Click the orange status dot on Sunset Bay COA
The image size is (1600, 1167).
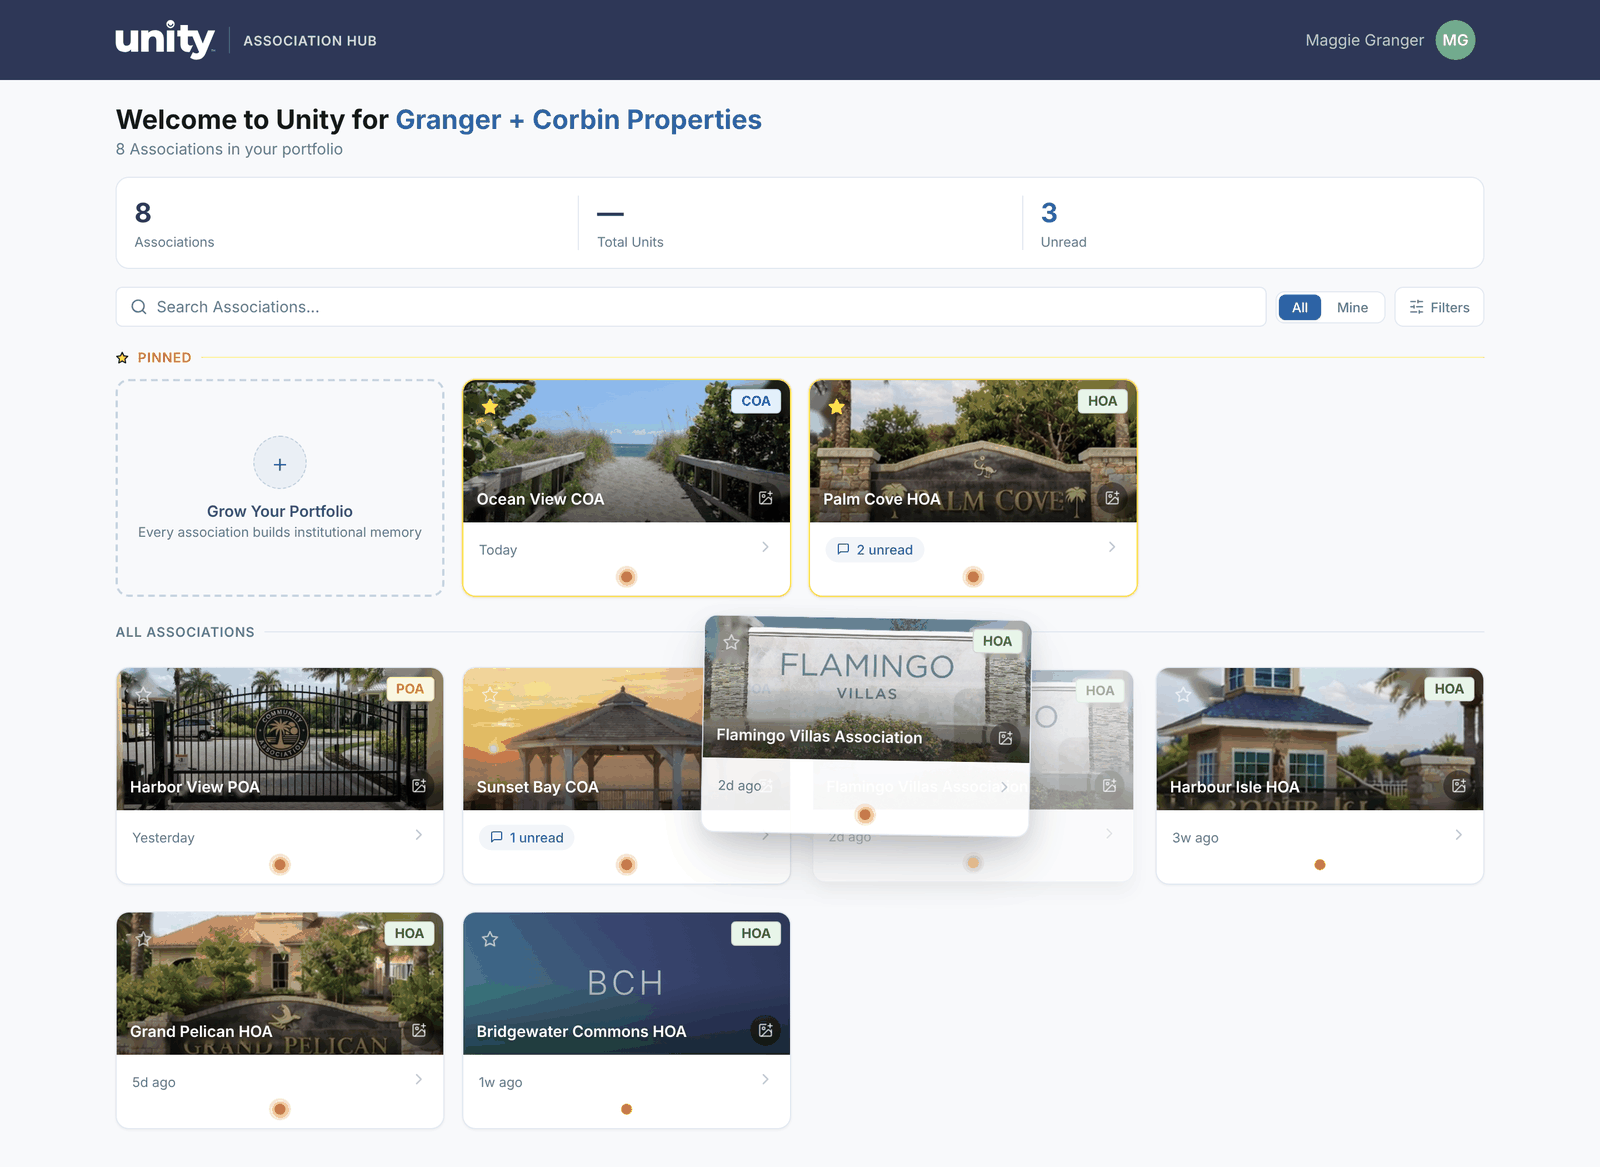pos(627,865)
